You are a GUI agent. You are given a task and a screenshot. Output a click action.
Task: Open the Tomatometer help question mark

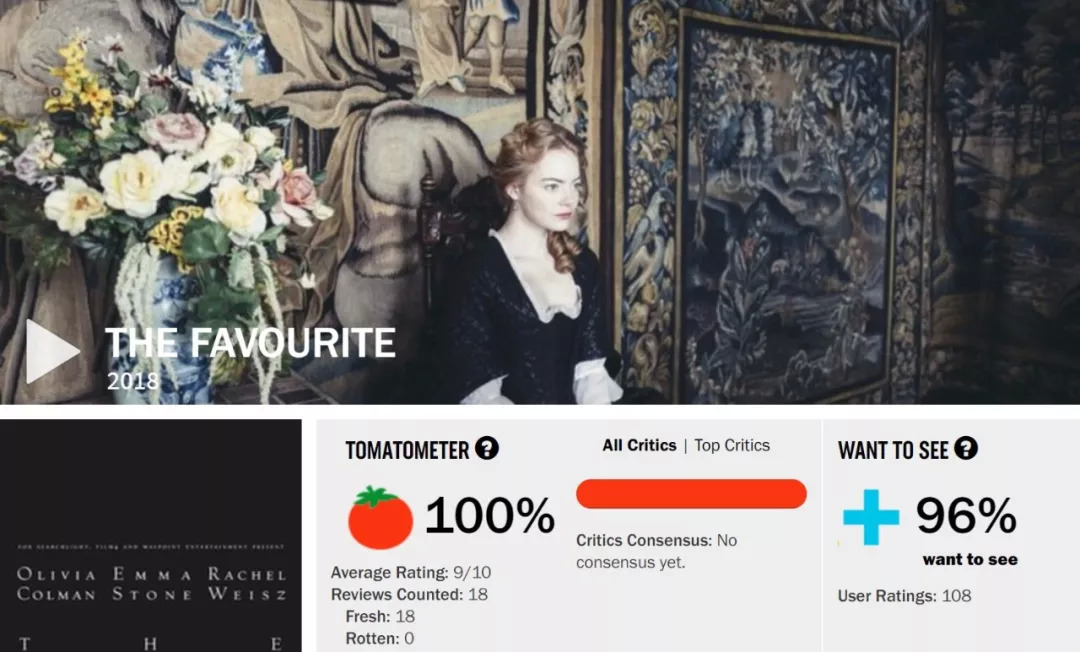[x=487, y=448]
